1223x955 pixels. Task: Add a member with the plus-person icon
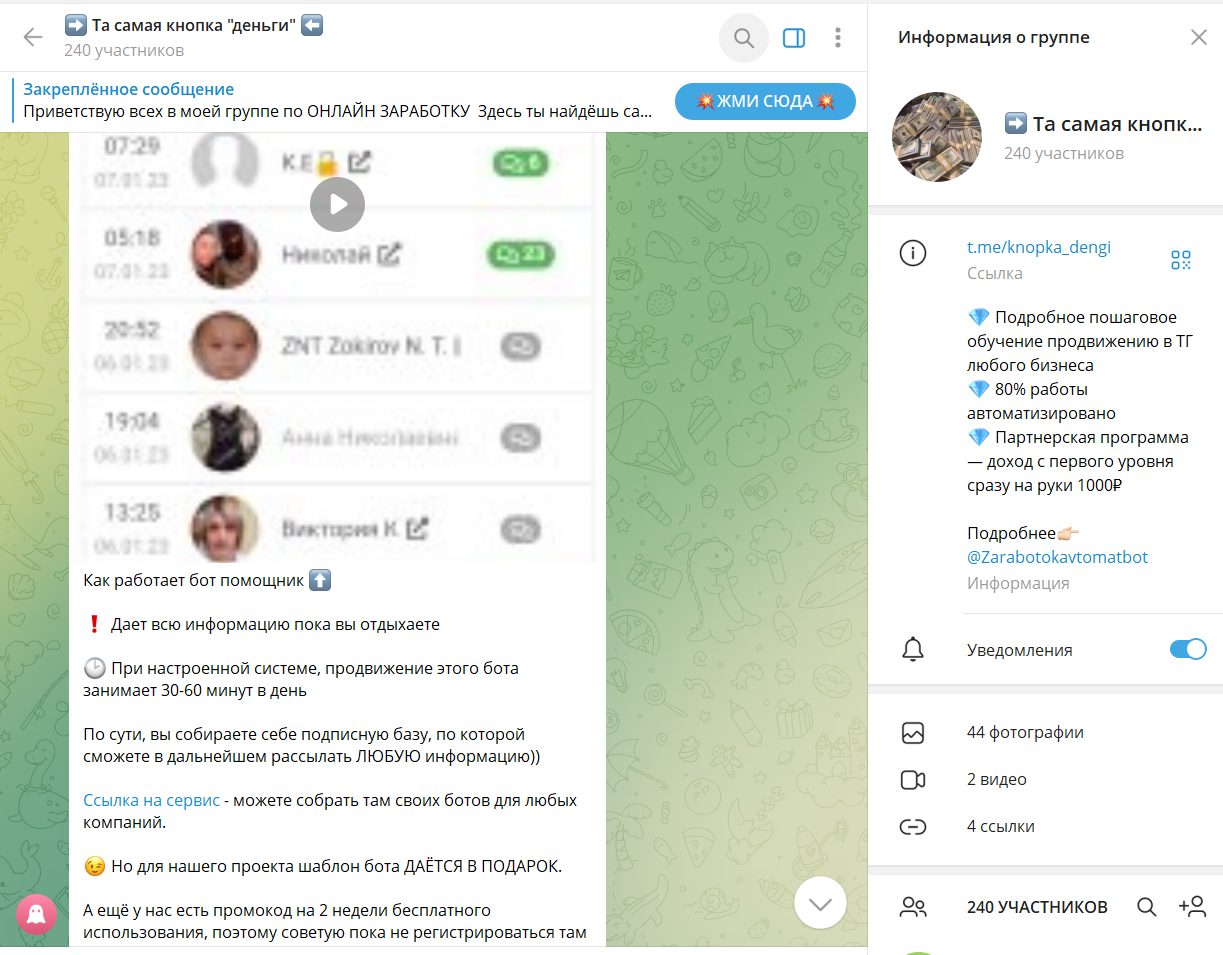(x=1192, y=907)
